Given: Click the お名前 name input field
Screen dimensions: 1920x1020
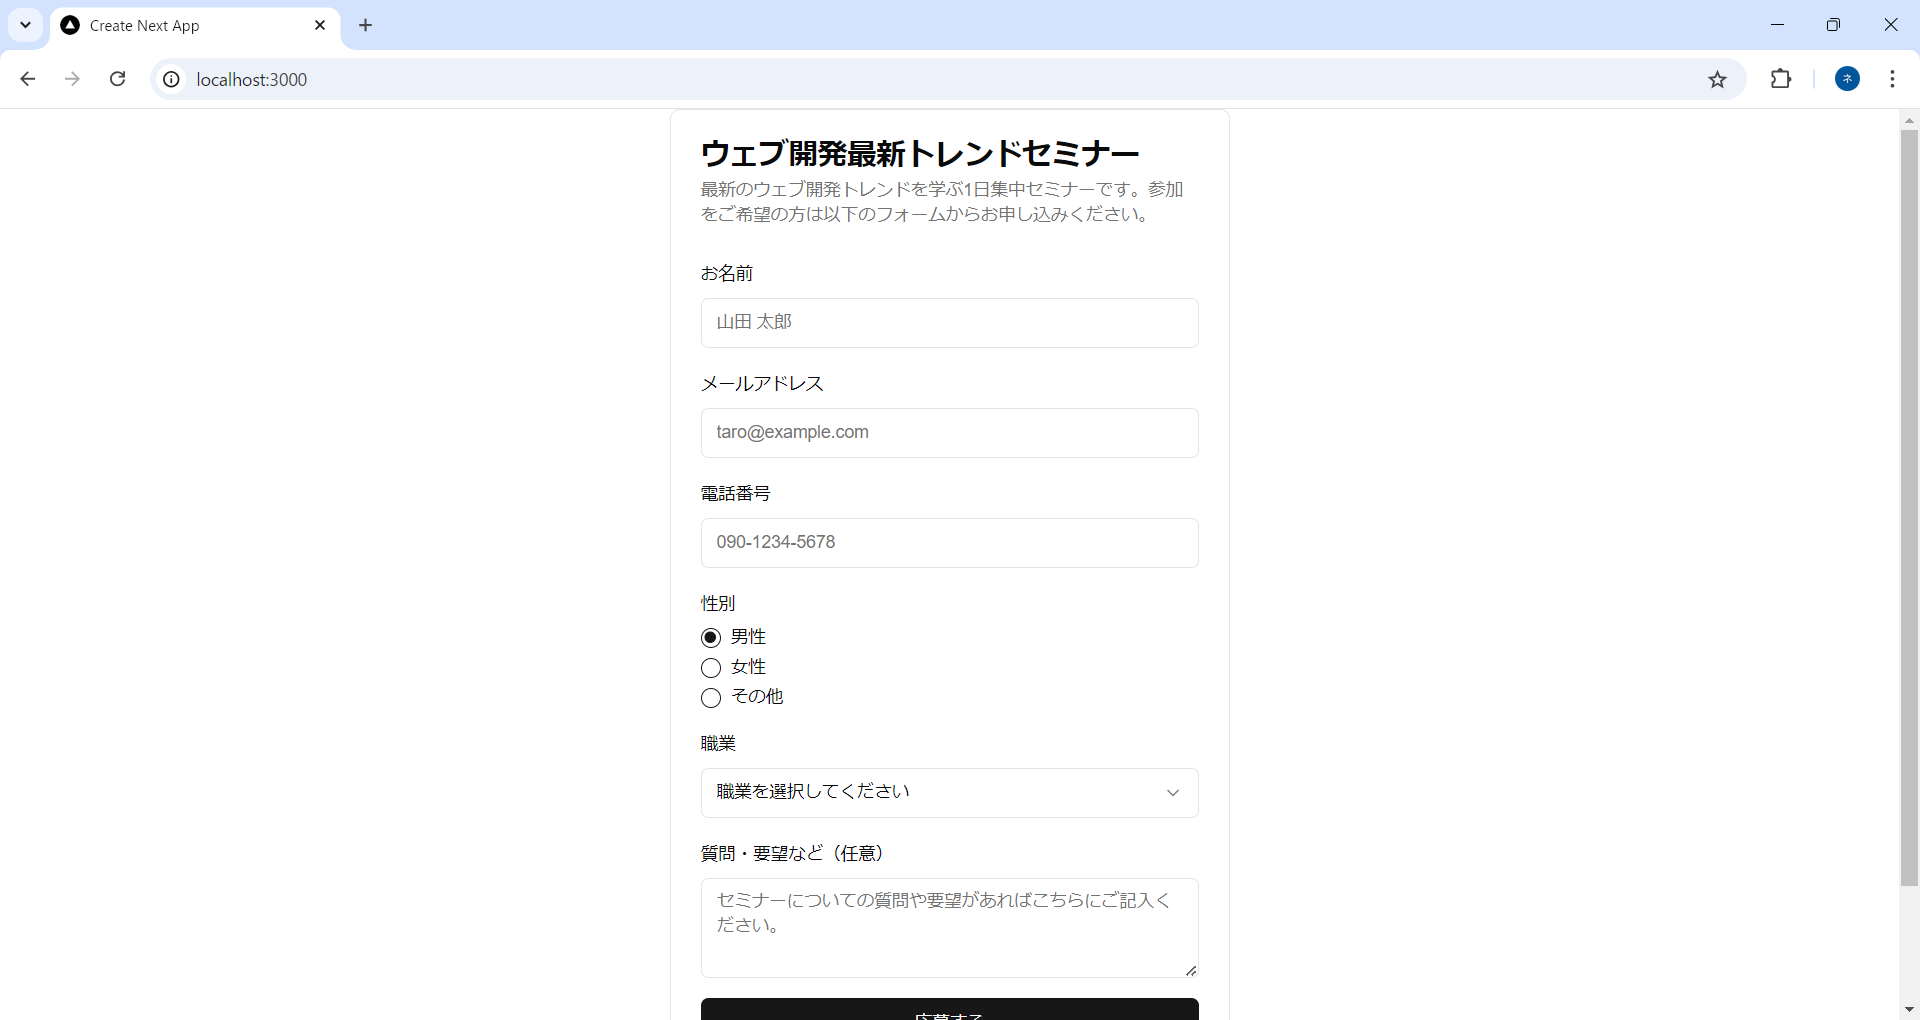Looking at the screenshot, I should coord(948,322).
